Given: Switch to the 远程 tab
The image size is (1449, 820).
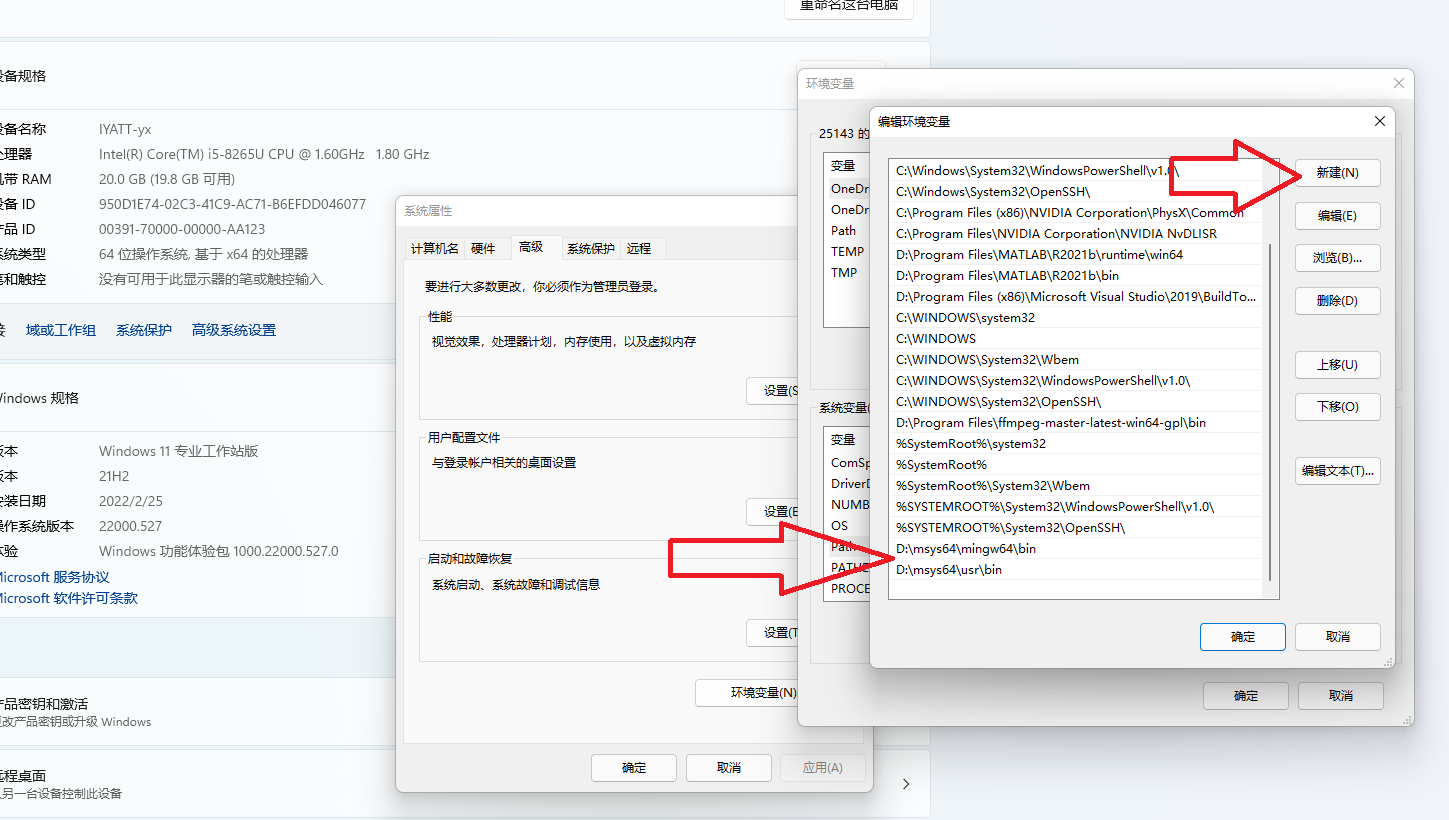Looking at the screenshot, I should 638,249.
